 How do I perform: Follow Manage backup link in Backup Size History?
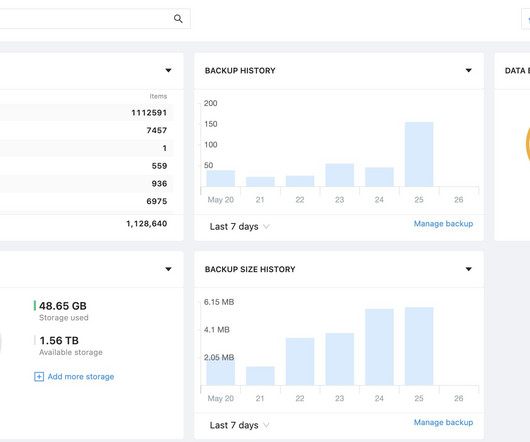[x=443, y=422]
